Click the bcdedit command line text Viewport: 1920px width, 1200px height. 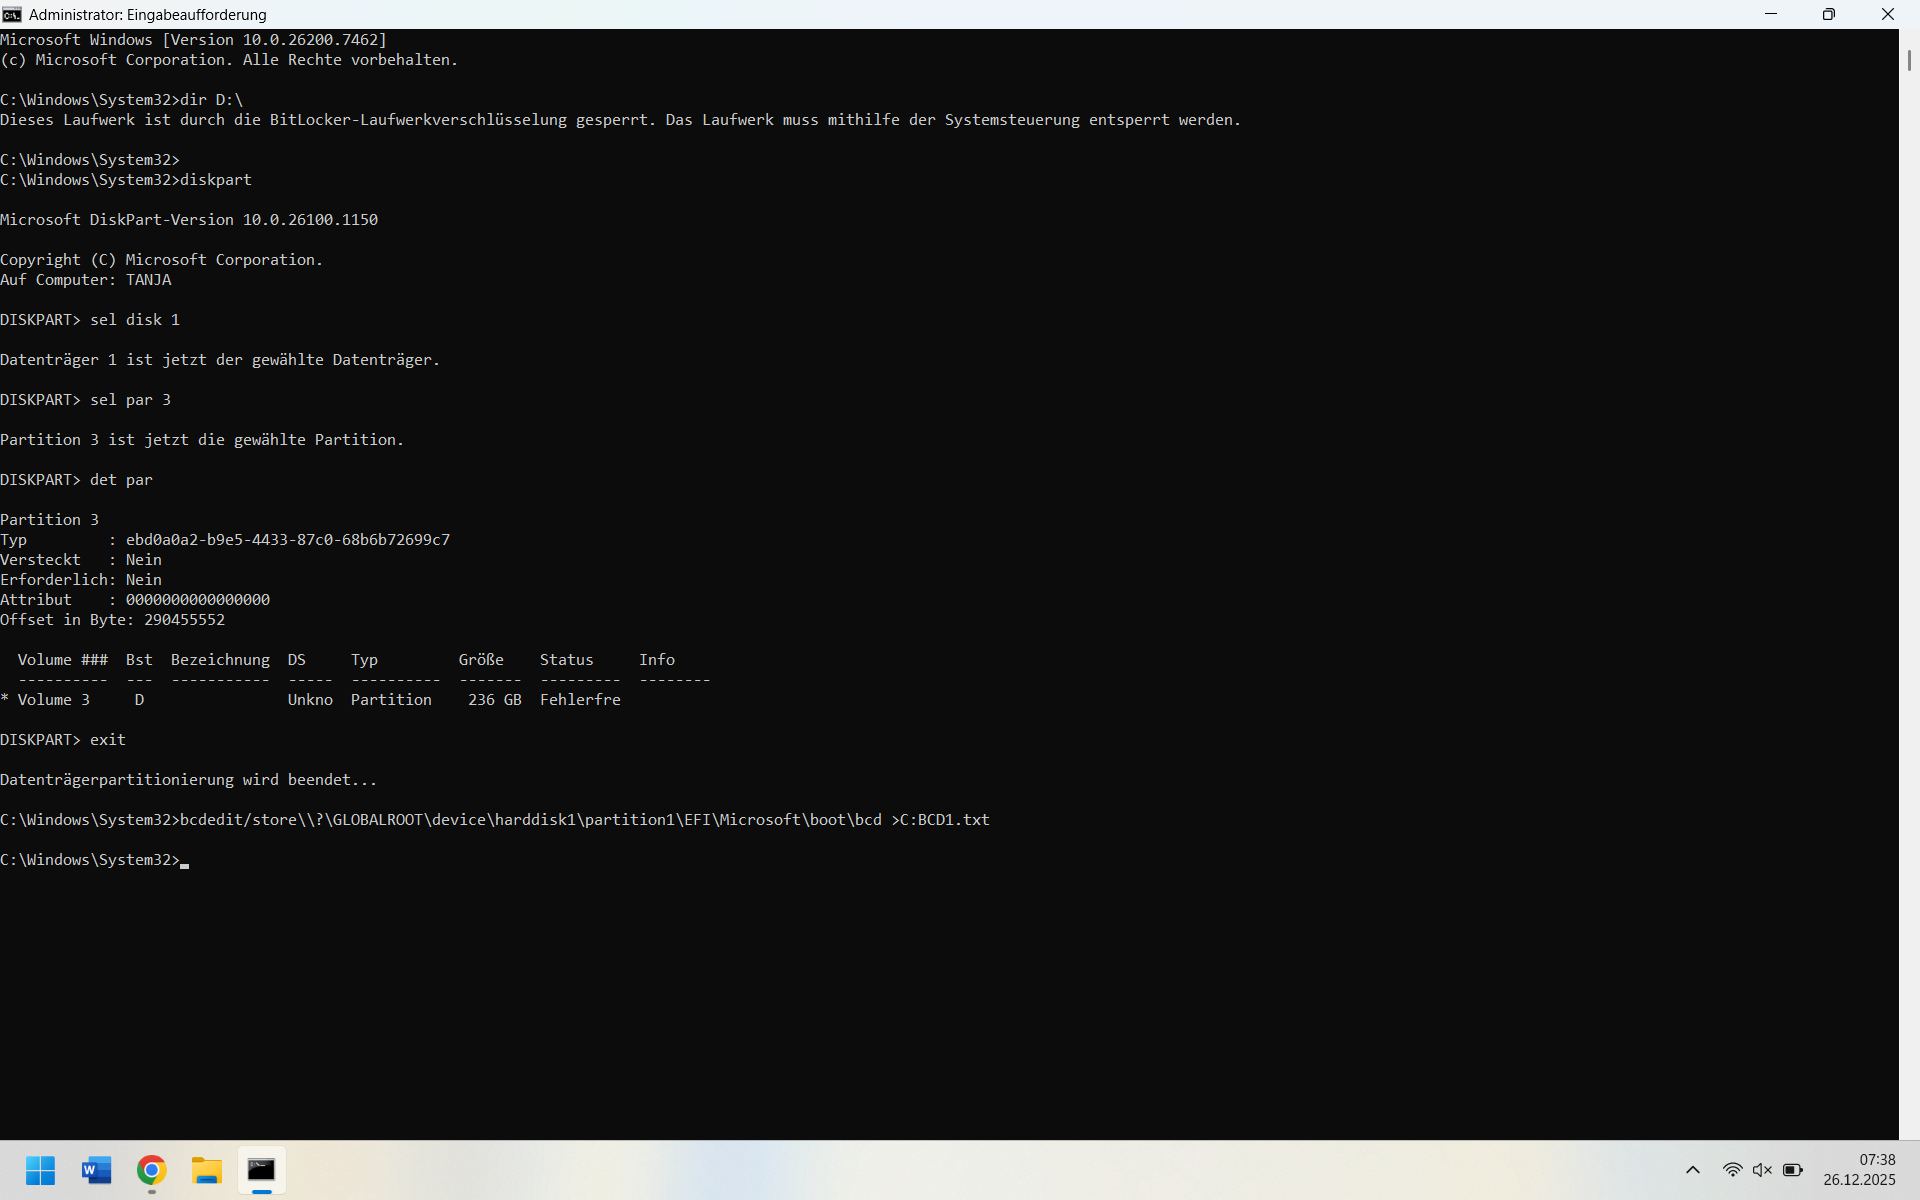pos(584,820)
